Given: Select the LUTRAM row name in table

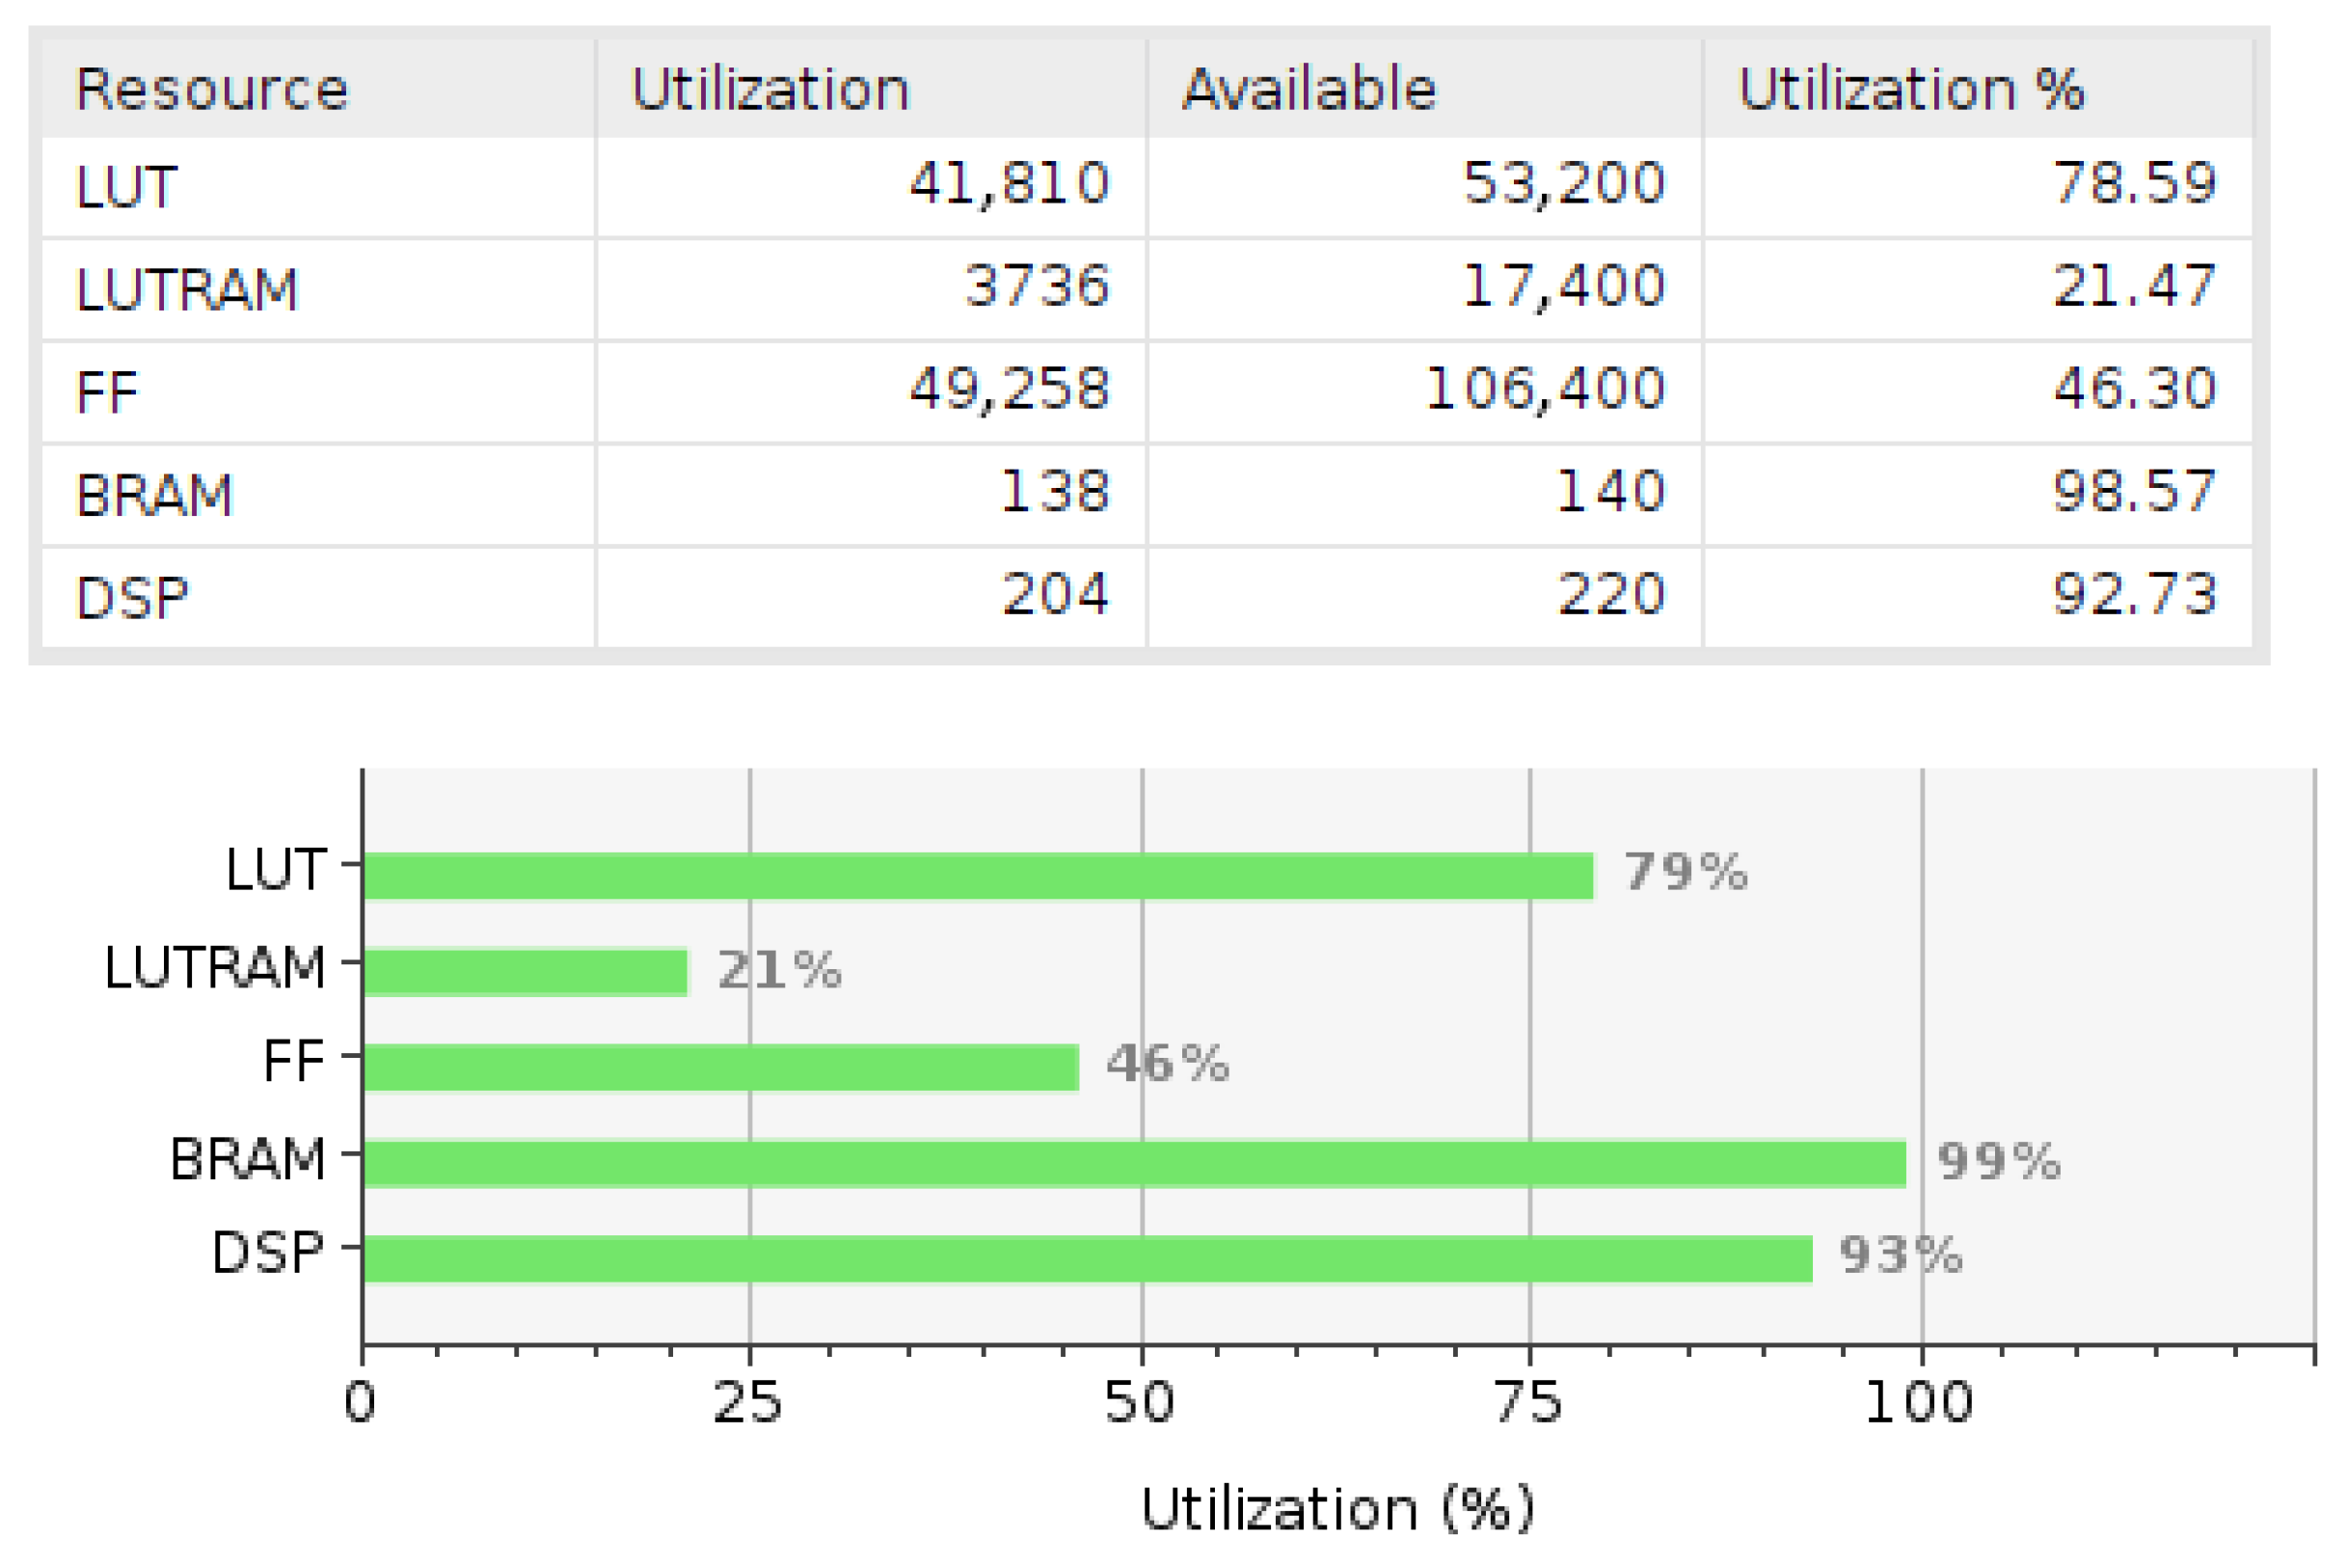Looking at the screenshot, I should 187,290.
